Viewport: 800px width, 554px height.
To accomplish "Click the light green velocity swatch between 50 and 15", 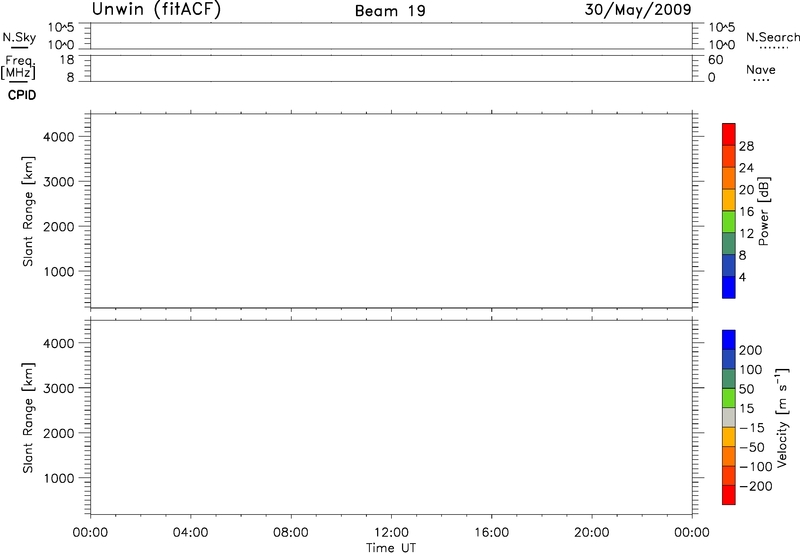I will pos(729,398).
